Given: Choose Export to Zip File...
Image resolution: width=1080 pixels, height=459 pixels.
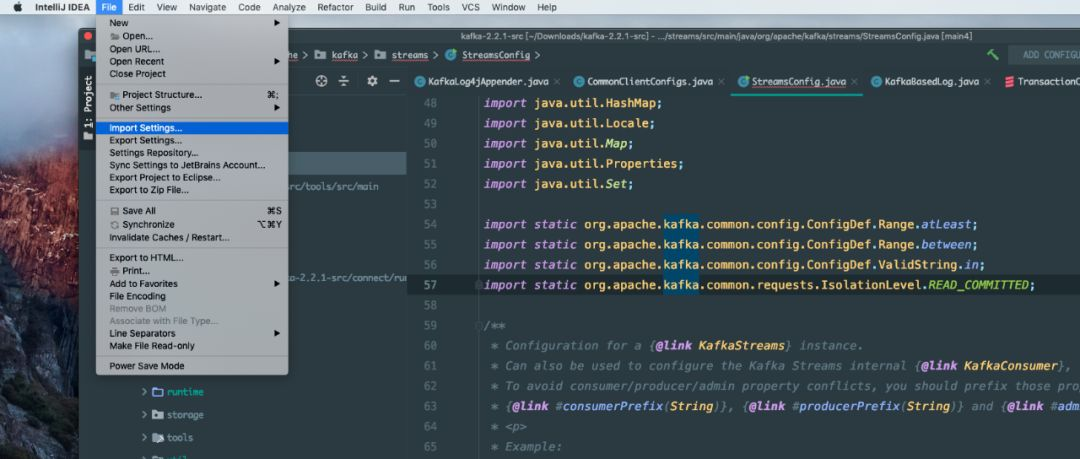Looking at the screenshot, I should click(x=192, y=190).
